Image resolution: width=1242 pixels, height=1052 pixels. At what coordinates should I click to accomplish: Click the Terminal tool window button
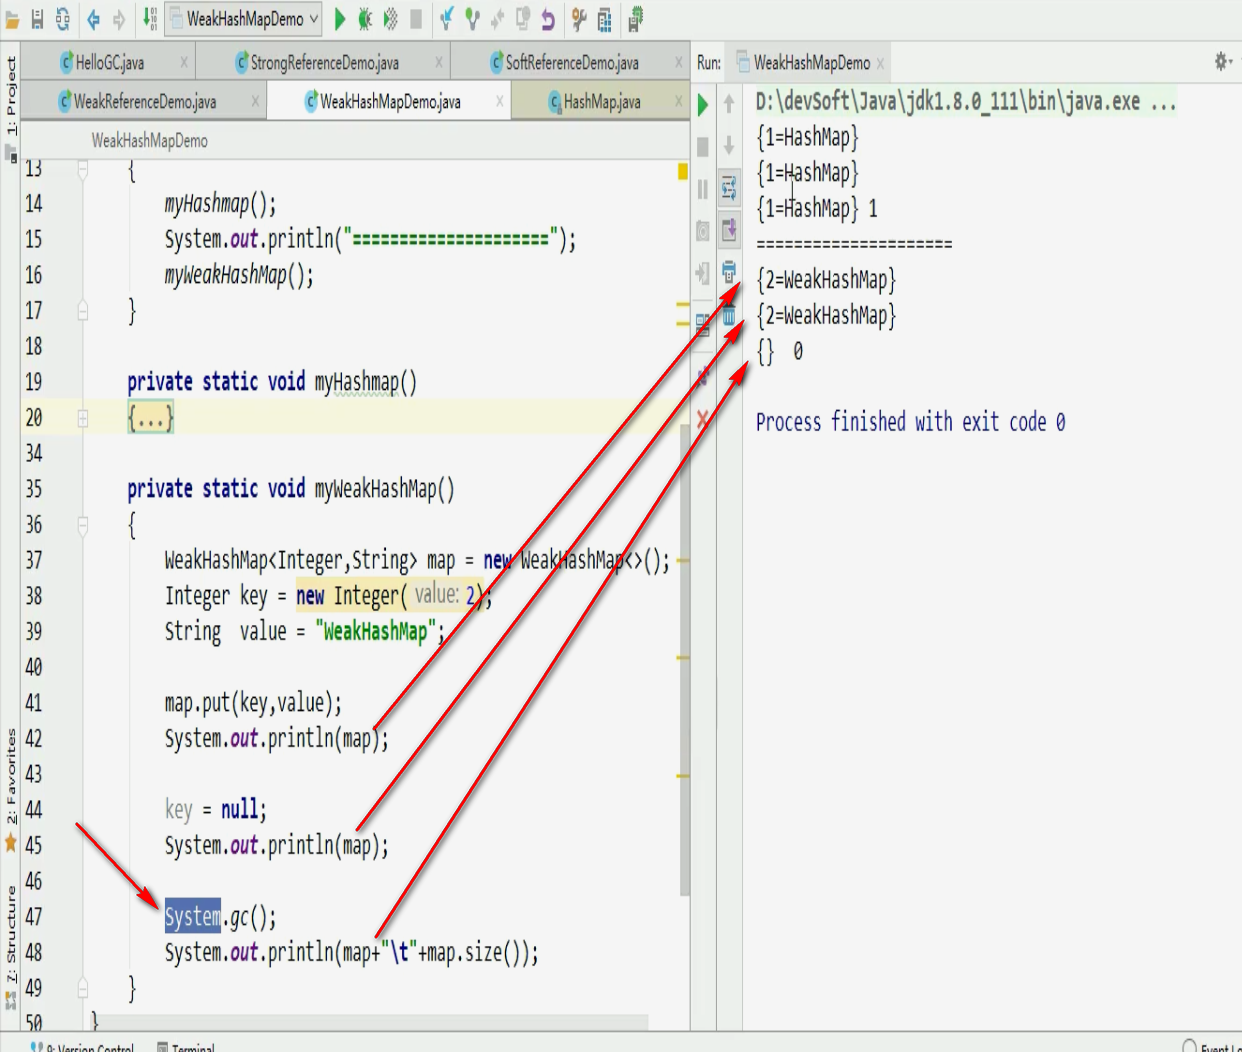coord(187,1045)
